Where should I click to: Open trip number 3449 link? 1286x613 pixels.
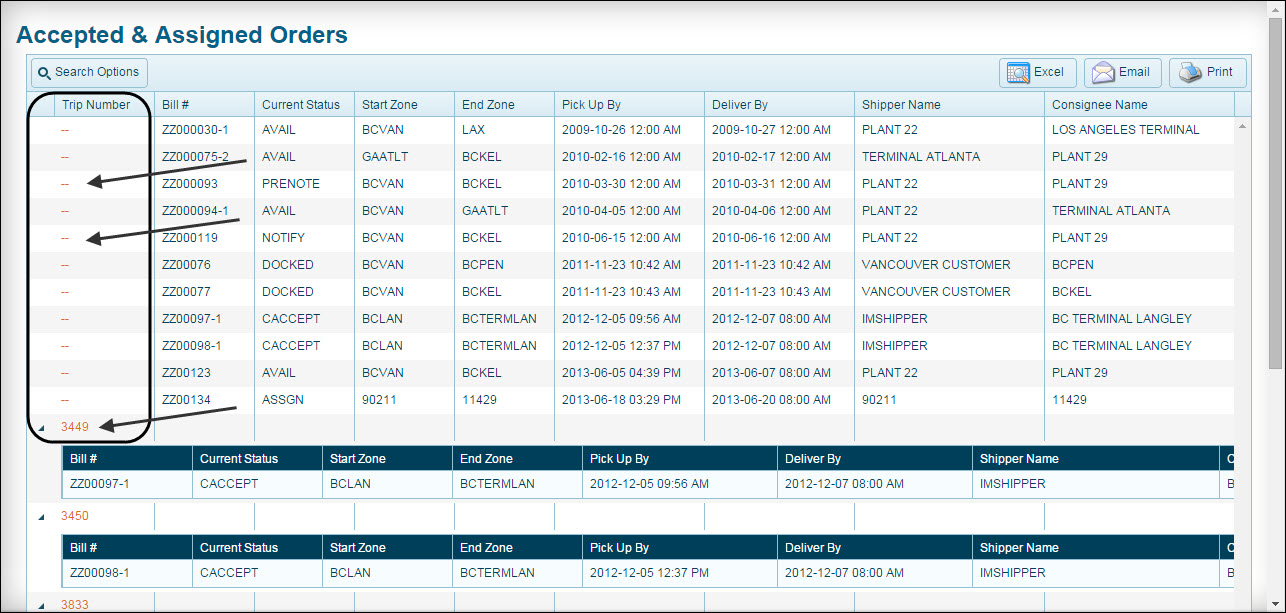tap(75, 427)
